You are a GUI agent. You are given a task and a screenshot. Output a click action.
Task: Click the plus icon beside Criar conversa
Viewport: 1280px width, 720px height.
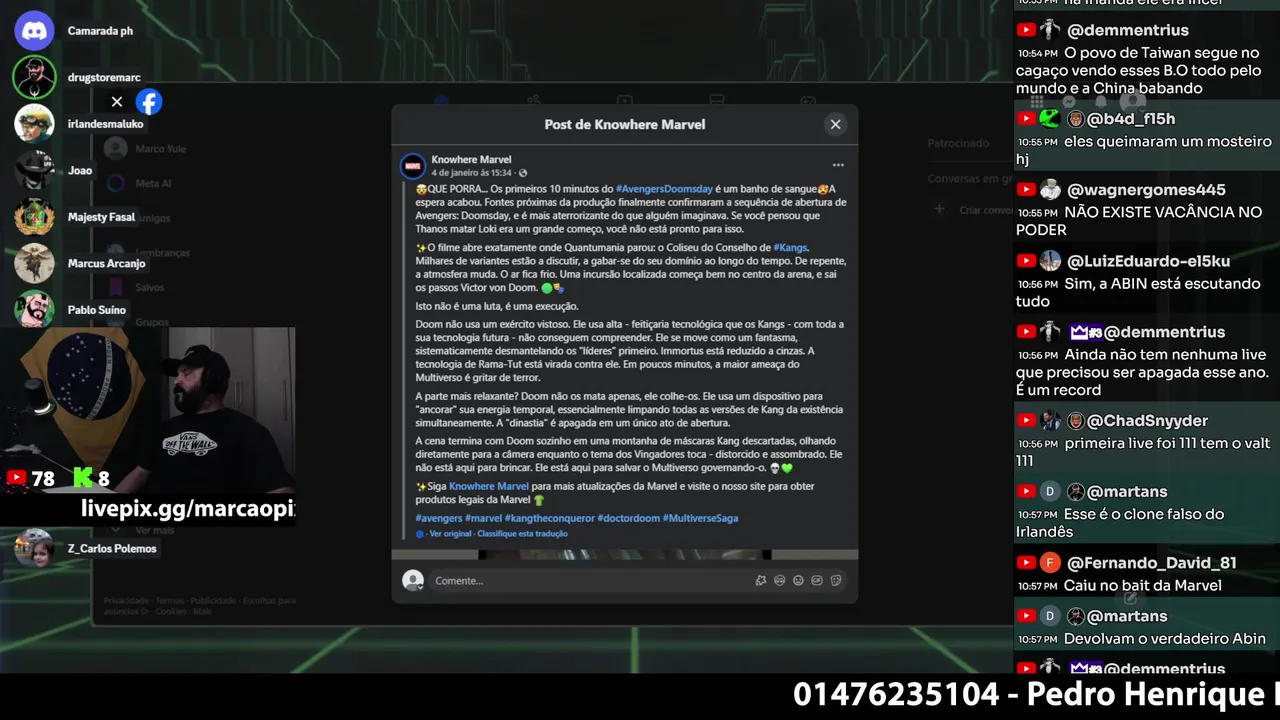click(939, 209)
